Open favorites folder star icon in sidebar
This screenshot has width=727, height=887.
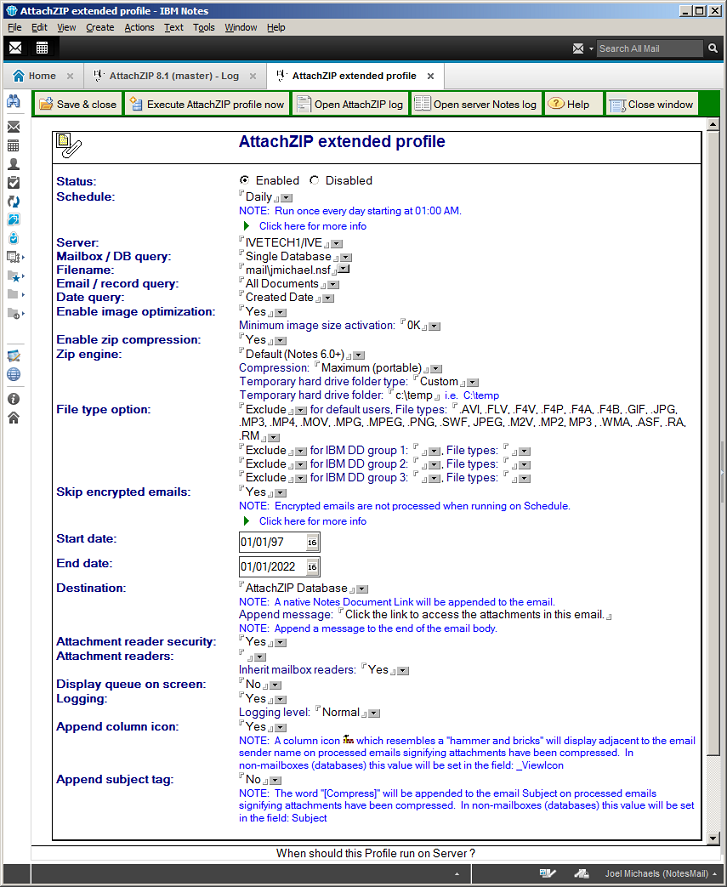pyautogui.click(x=14, y=276)
